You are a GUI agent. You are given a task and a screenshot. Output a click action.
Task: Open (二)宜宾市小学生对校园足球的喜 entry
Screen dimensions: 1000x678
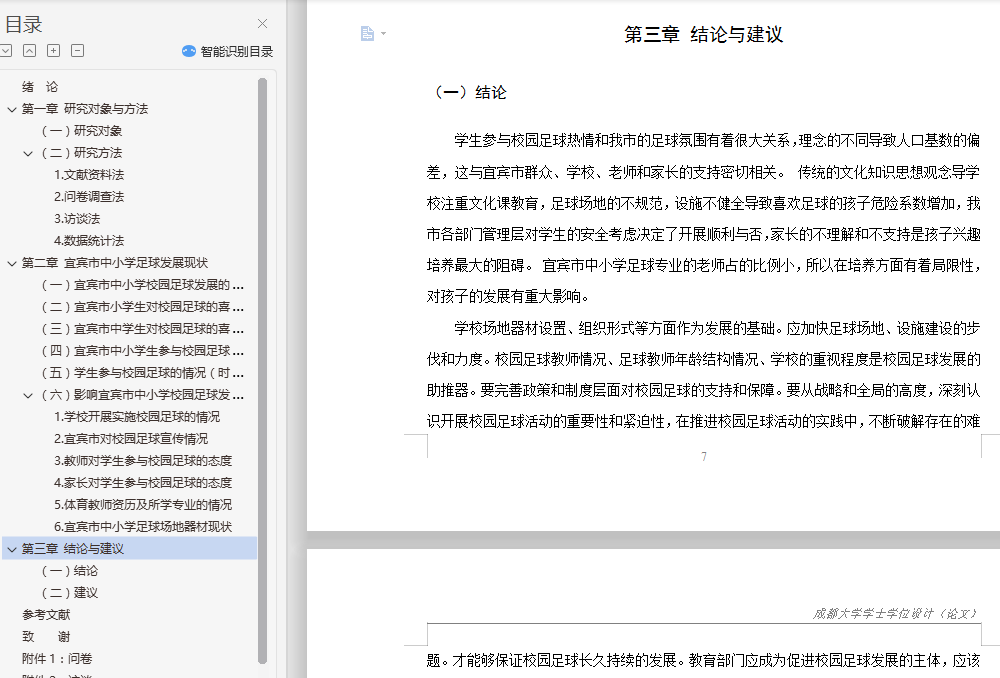143,307
